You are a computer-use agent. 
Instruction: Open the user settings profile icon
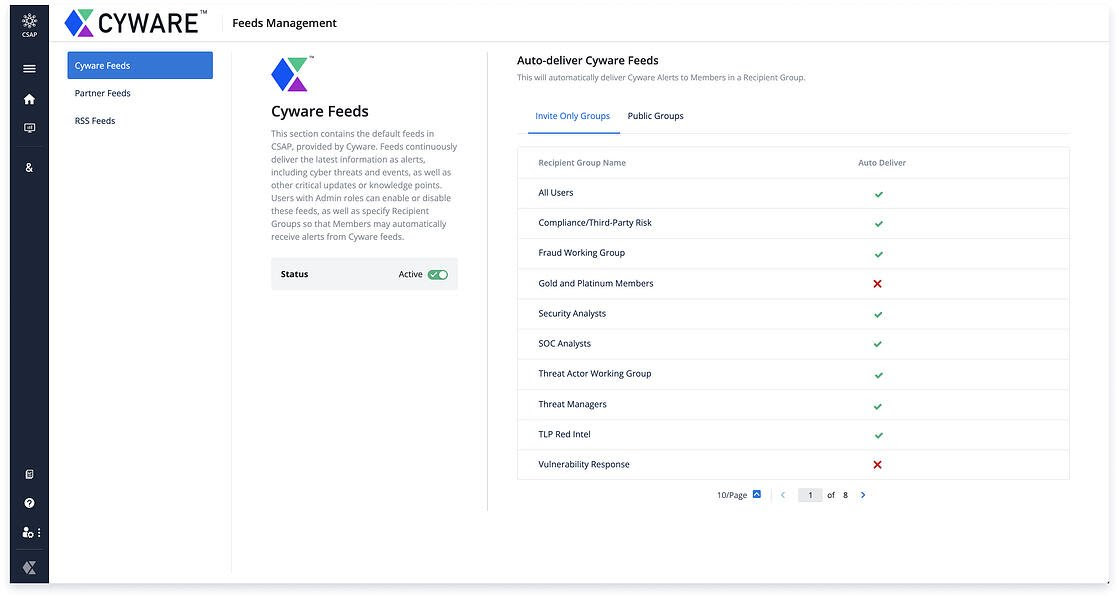[x=29, y=533]
